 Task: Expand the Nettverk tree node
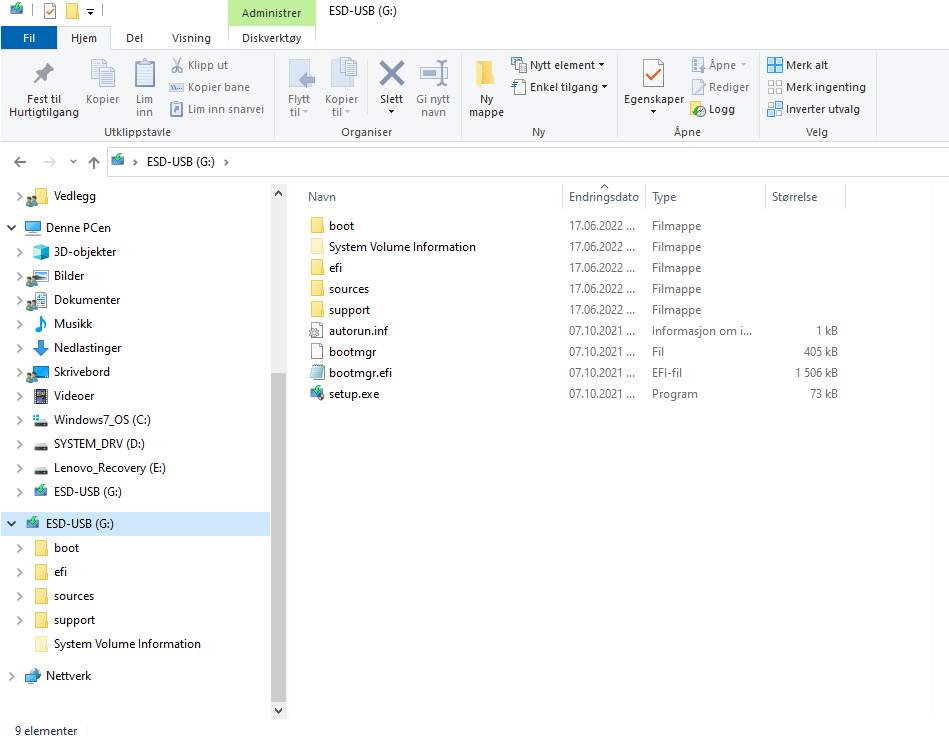11,676
